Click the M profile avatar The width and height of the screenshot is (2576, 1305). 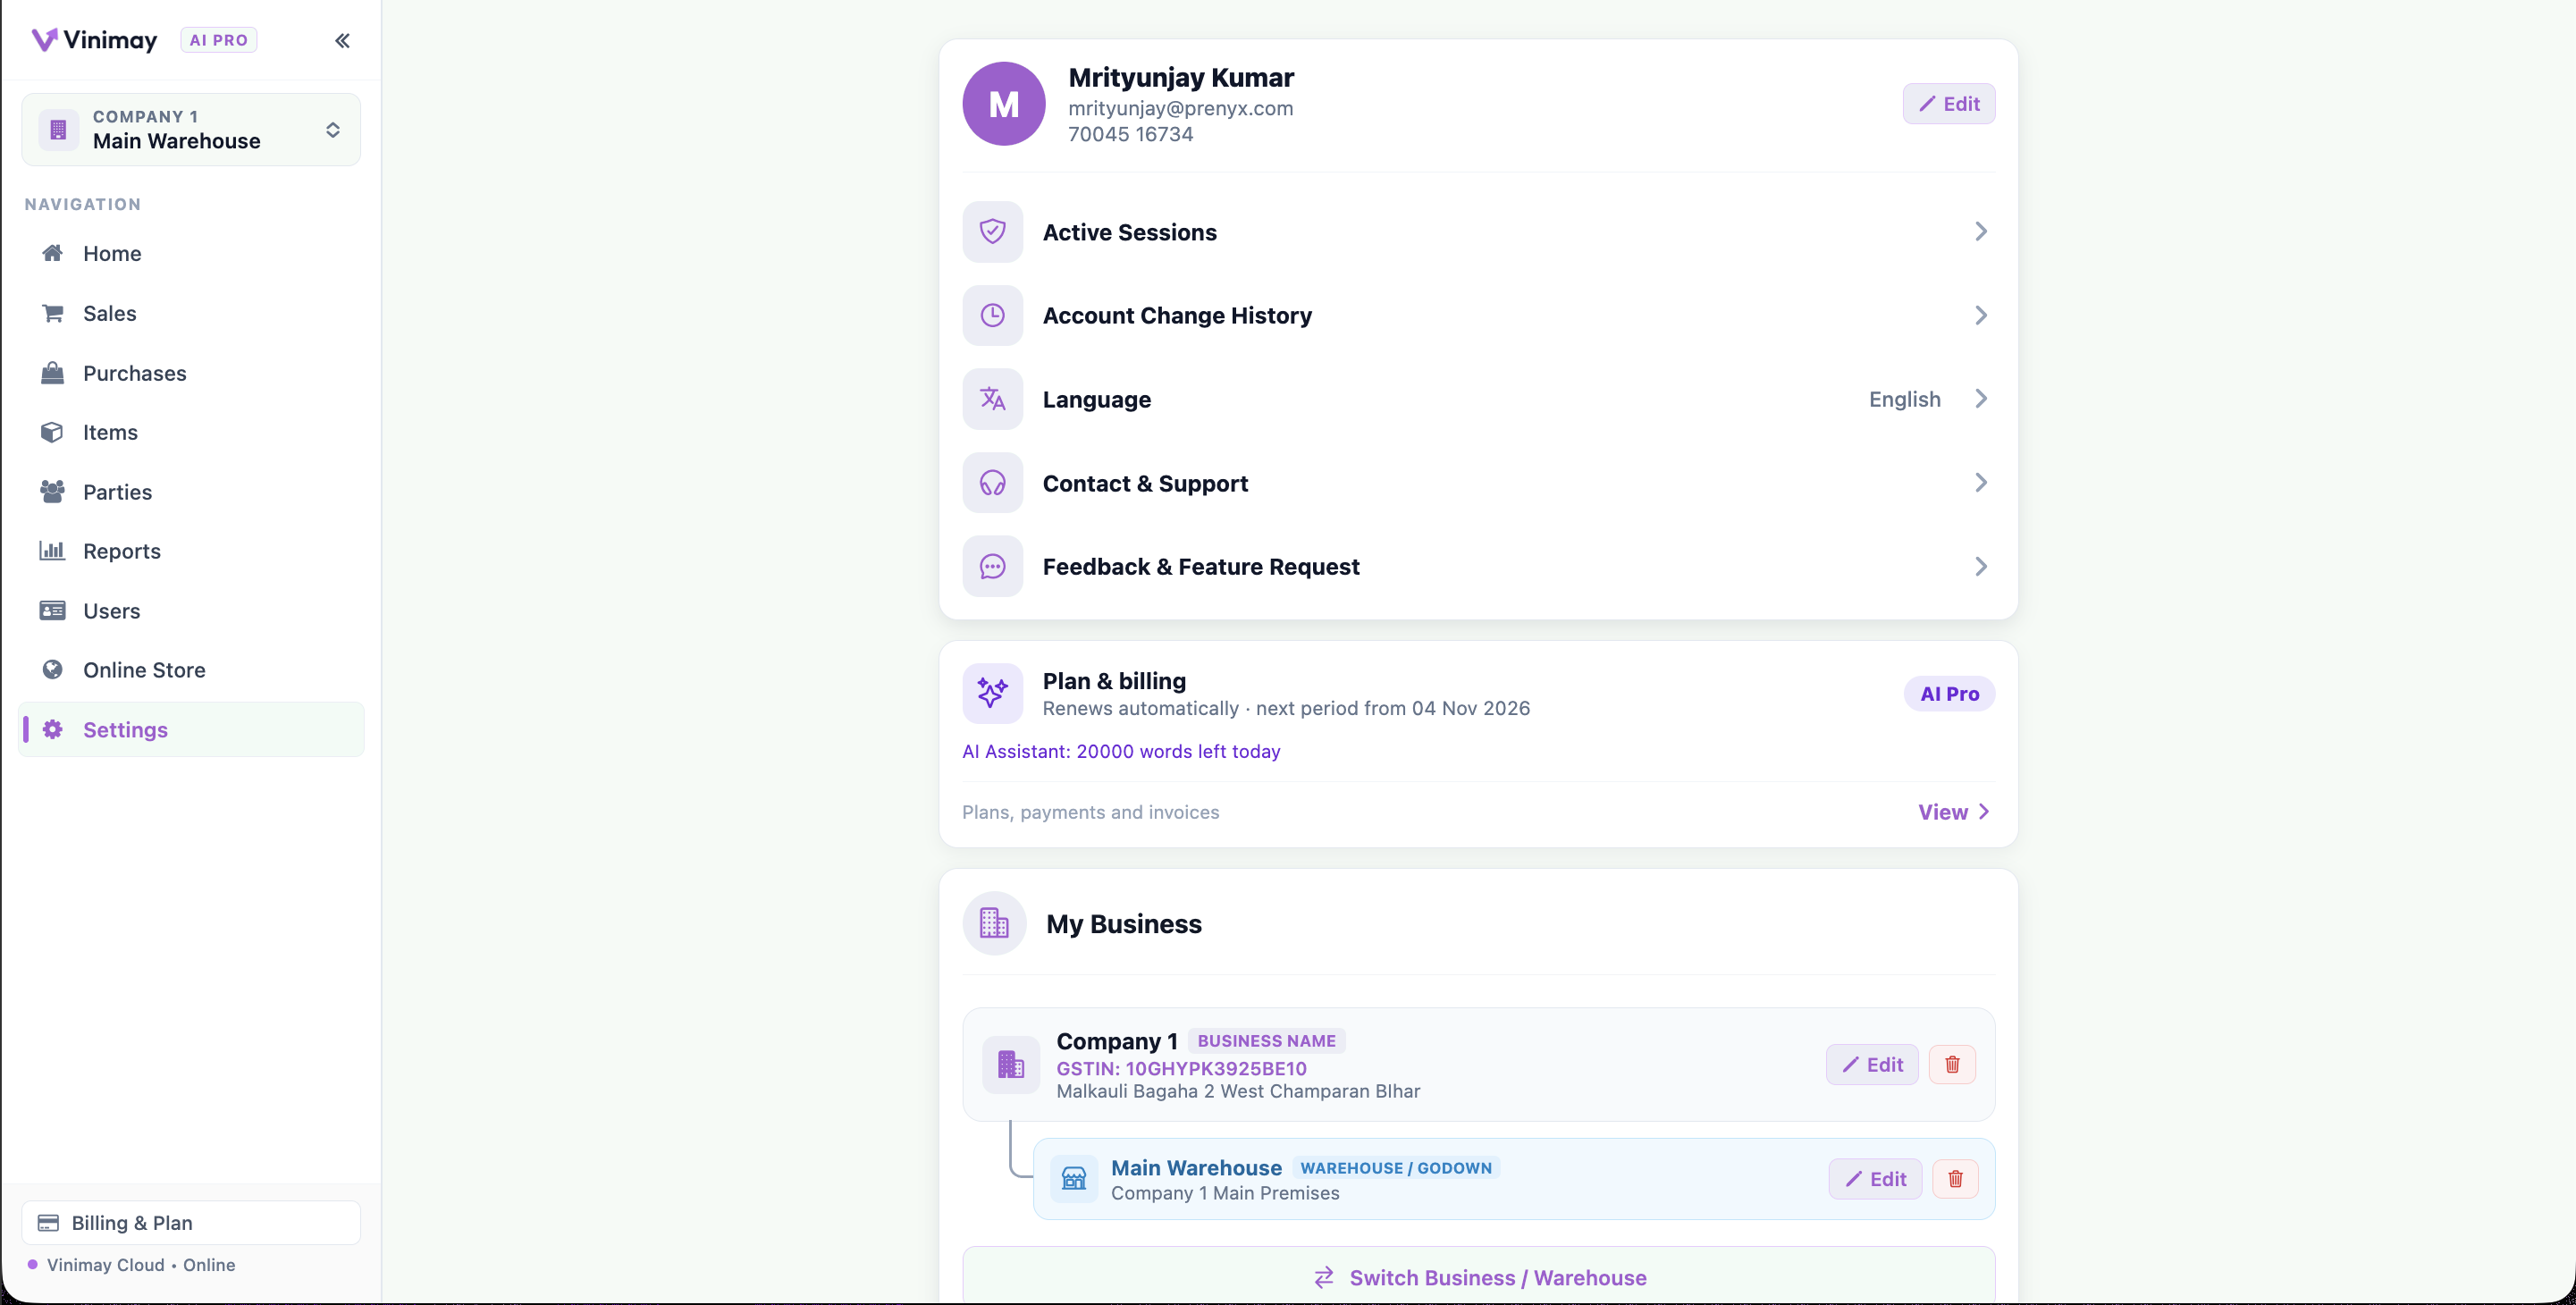[x=1004, y=104]
